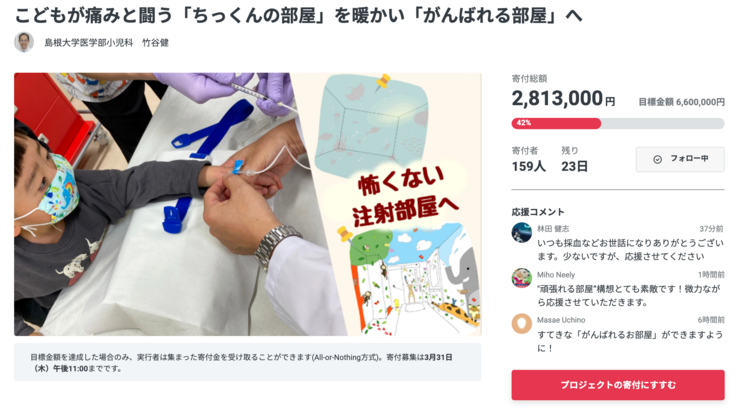Click the commenter name Masae Uchino
Image resolution: width=736 pixels, height=408 pixels.
coord(561,320)
